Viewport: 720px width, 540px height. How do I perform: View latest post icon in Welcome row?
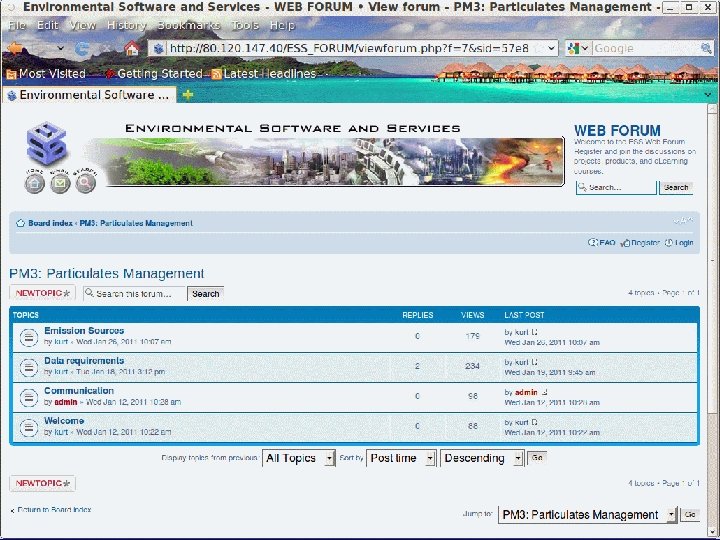point(534,422)
